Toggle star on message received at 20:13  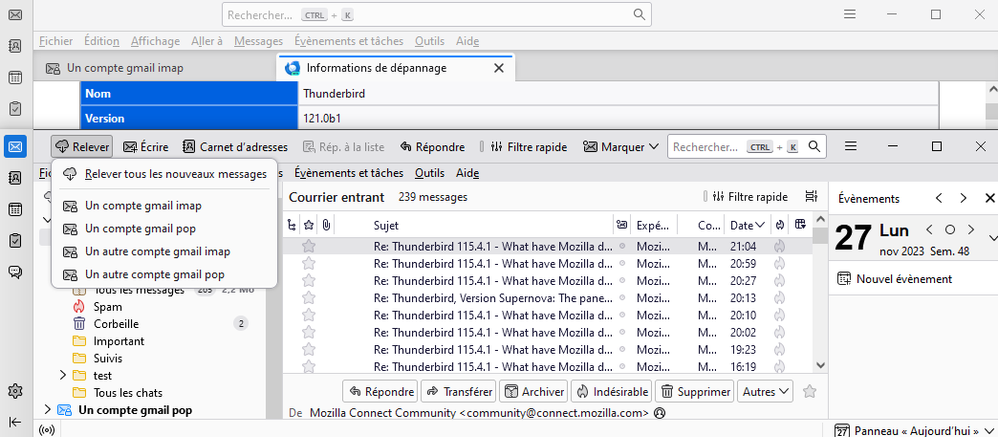309,297
